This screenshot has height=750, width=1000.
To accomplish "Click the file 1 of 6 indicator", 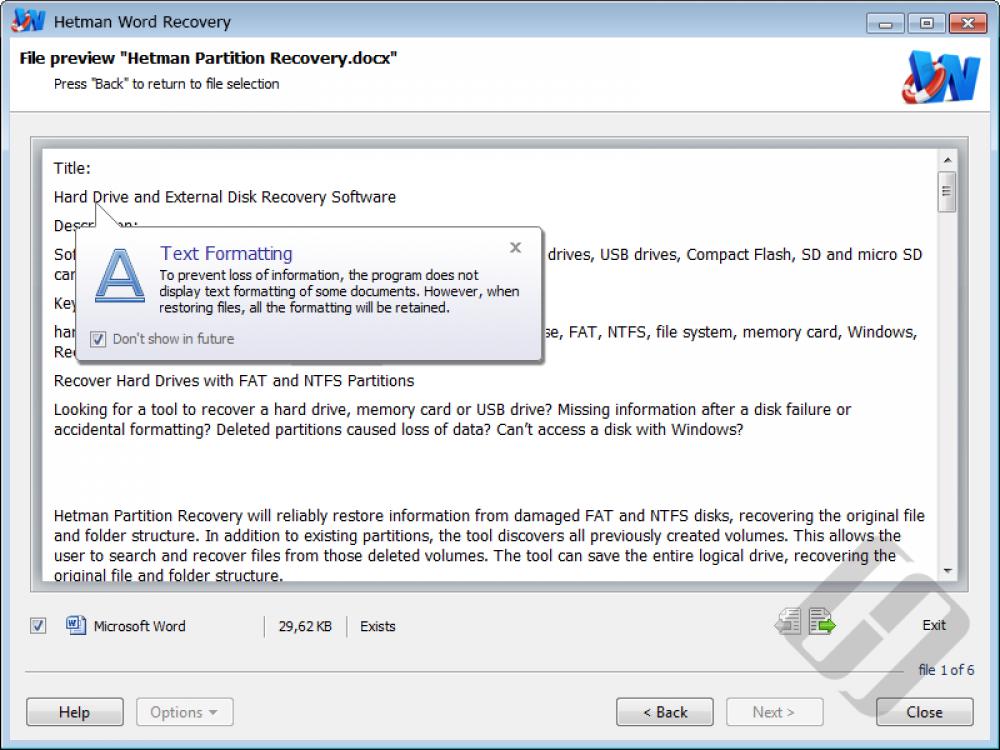I will [948, 670].
